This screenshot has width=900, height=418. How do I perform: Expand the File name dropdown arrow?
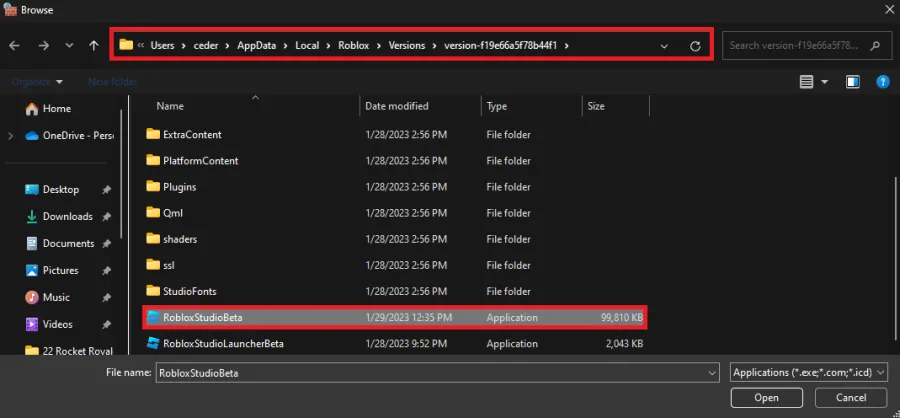(712, 373)
